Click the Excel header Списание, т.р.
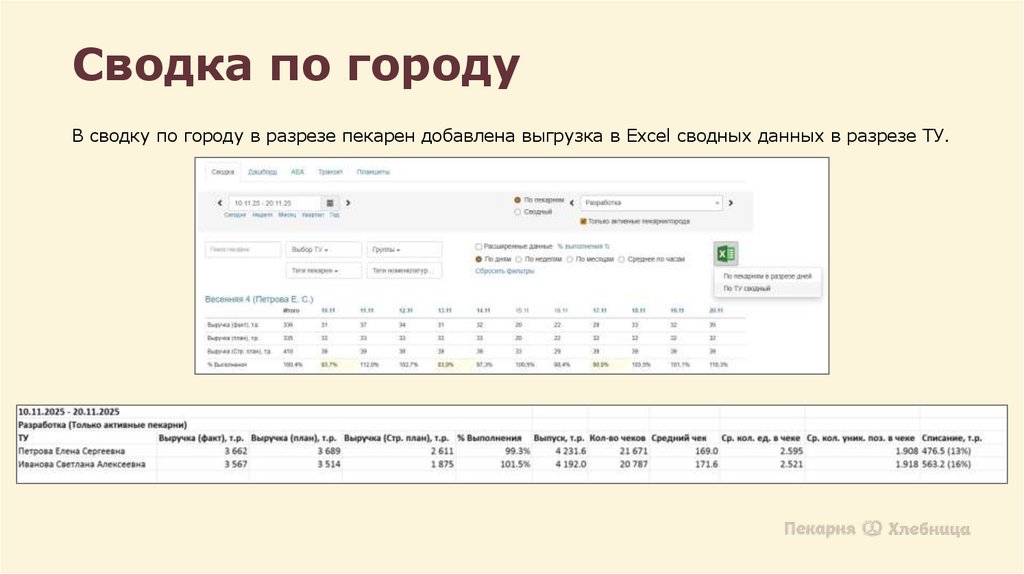Viewport: 1024px width, 574px height. 952,438
